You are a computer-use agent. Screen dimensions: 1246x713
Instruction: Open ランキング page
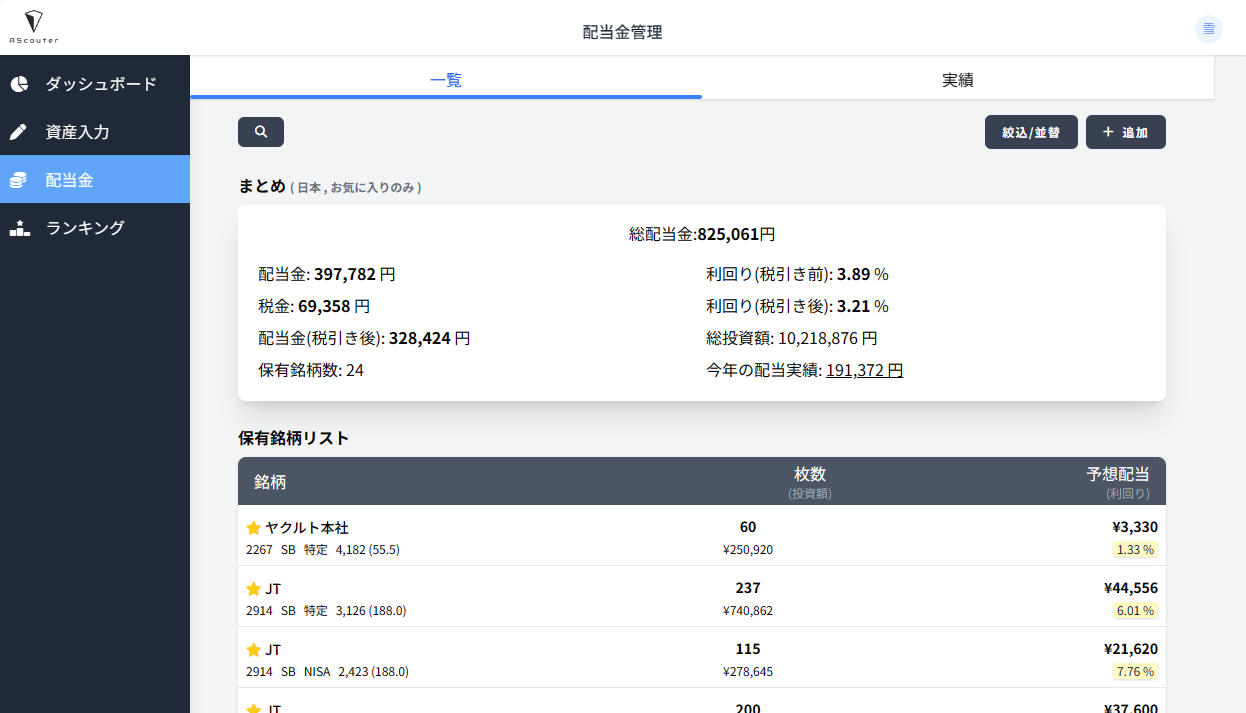(x=95, y=228)
